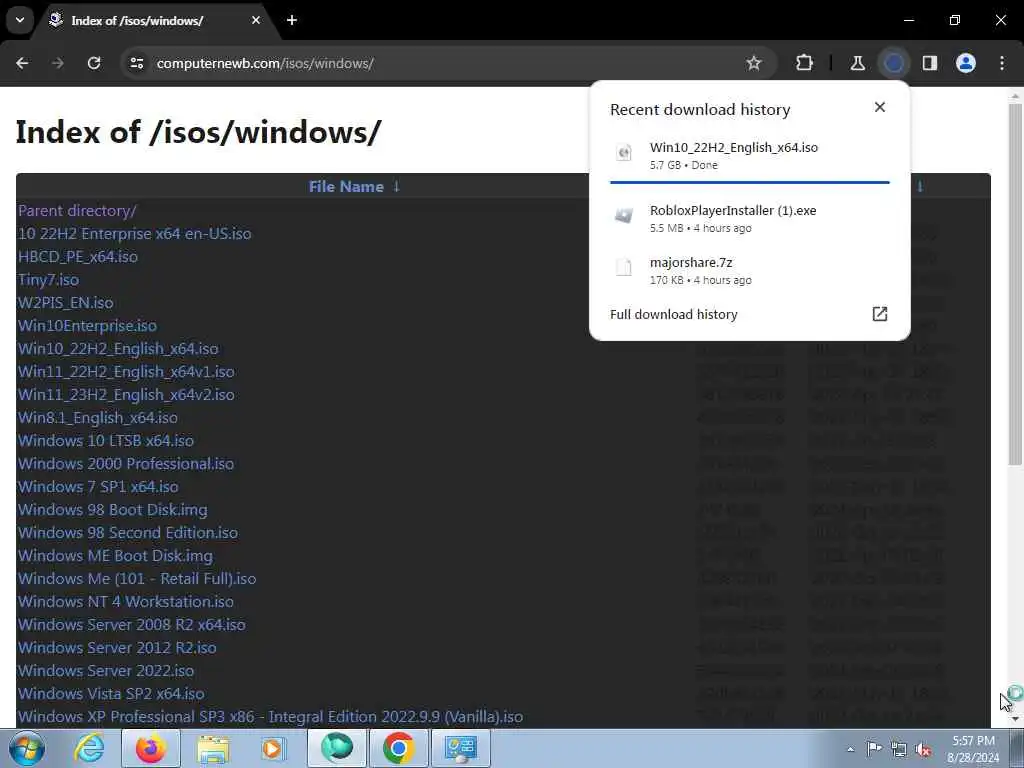1024x768 pixels.
Task: Download Windows 98 Boot Disk.img
Action: pos(112,509)
